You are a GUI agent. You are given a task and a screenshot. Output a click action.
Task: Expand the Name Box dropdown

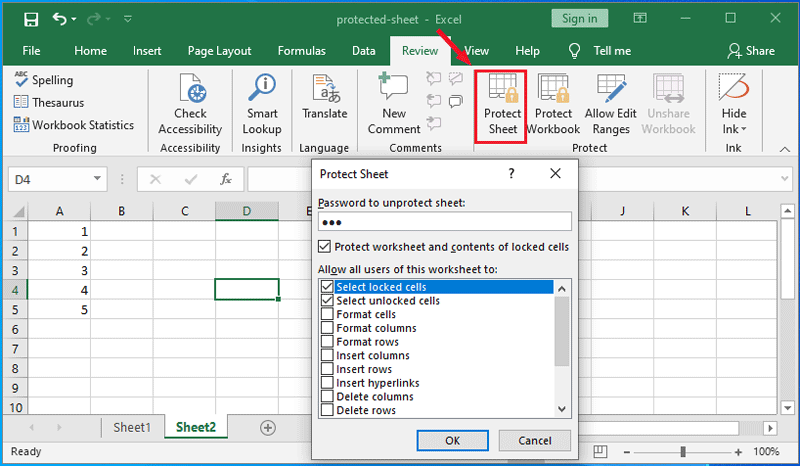click(97, 179)
